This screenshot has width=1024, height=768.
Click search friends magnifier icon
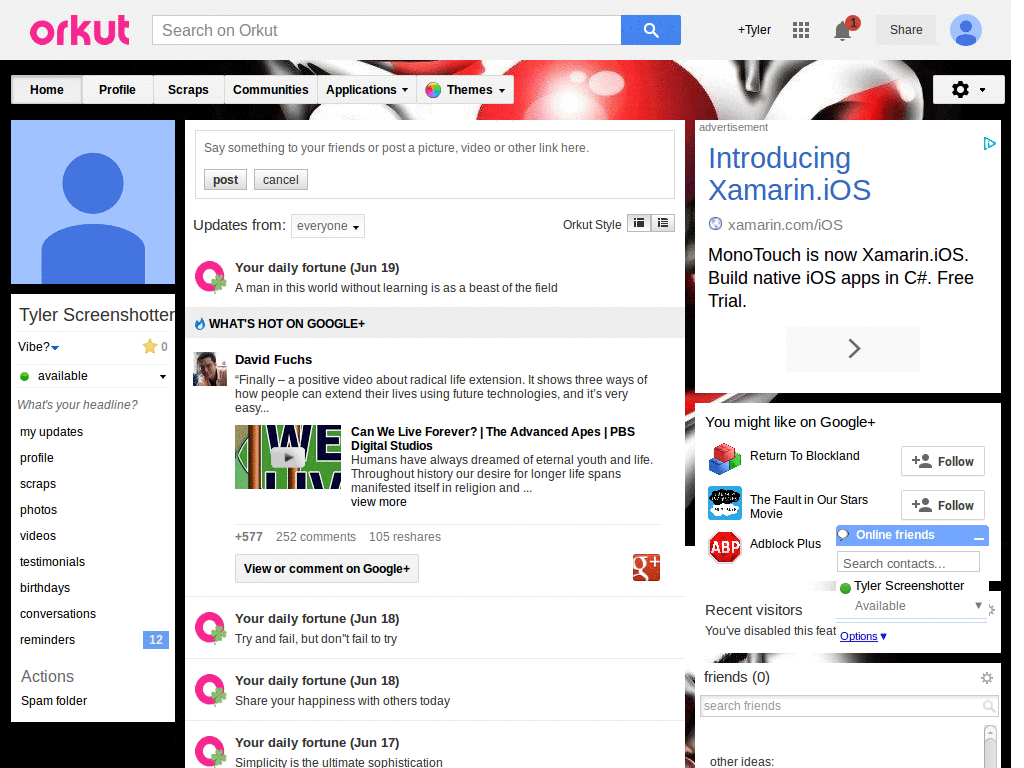[x=989, y=706]
